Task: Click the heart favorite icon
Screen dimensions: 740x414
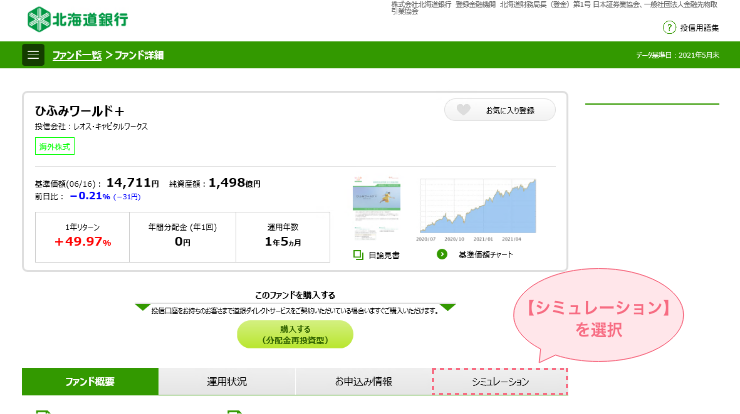Action: [463, 110]
